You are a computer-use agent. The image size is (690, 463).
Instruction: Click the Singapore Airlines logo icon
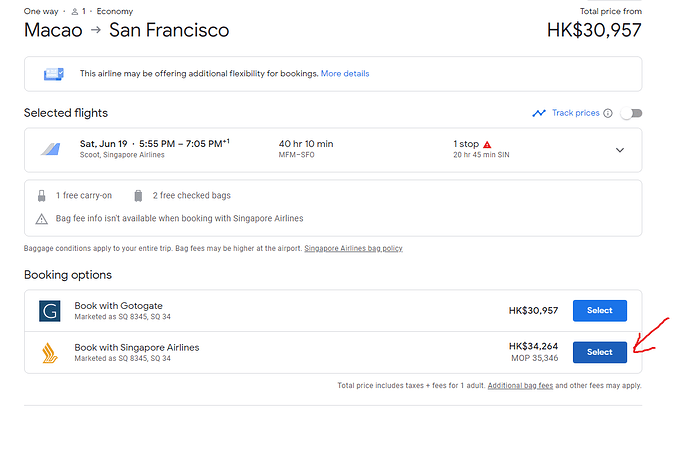[x=50, y=353]
